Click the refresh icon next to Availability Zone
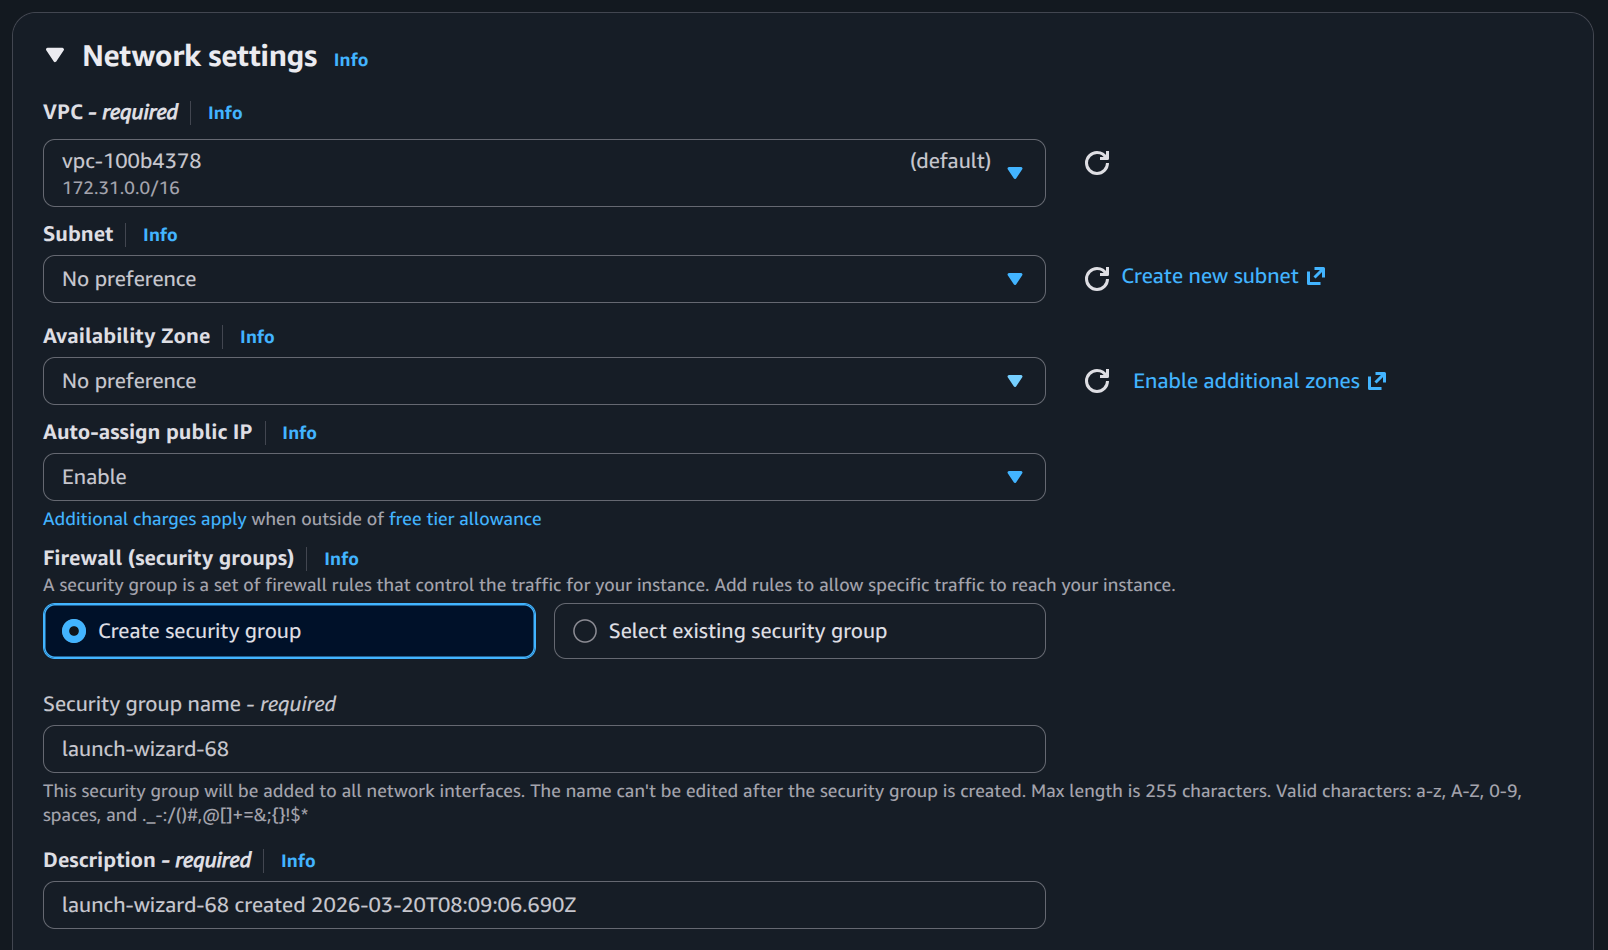 pos(1098,381)
